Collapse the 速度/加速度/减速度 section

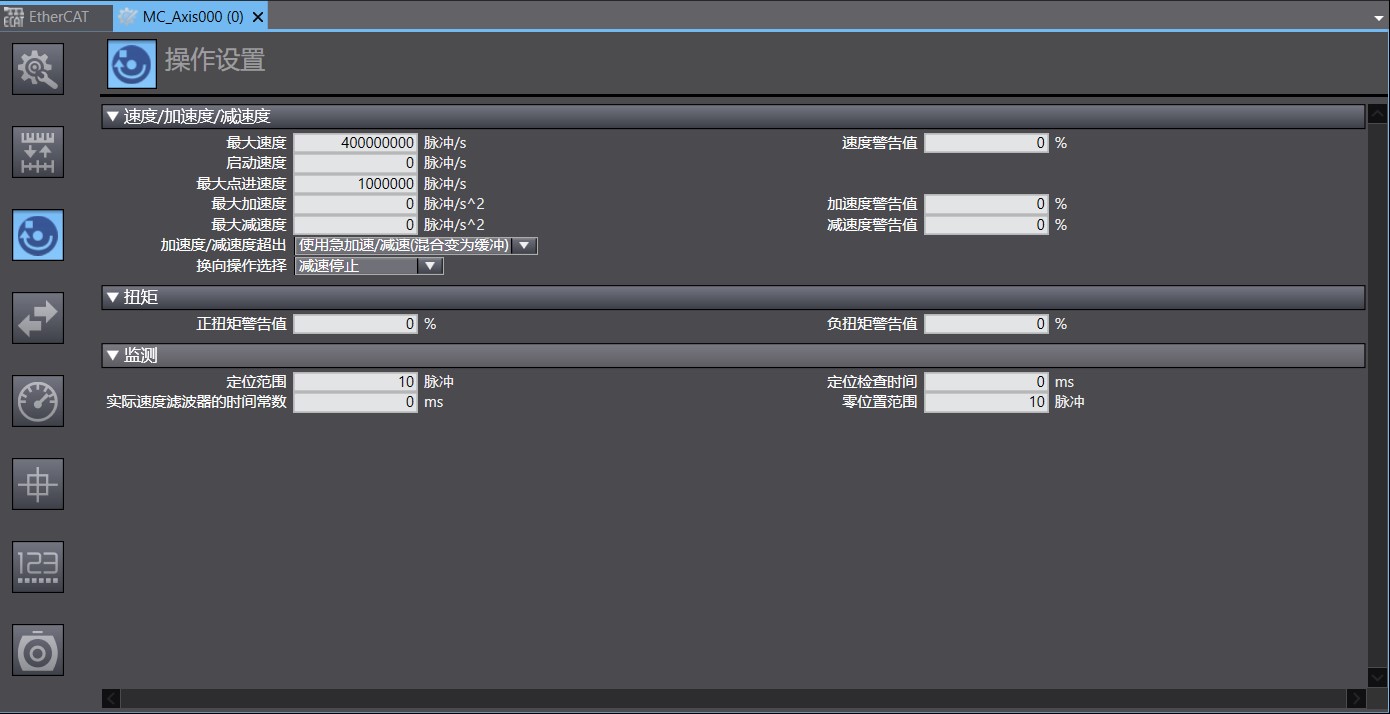tap(112, 116)
